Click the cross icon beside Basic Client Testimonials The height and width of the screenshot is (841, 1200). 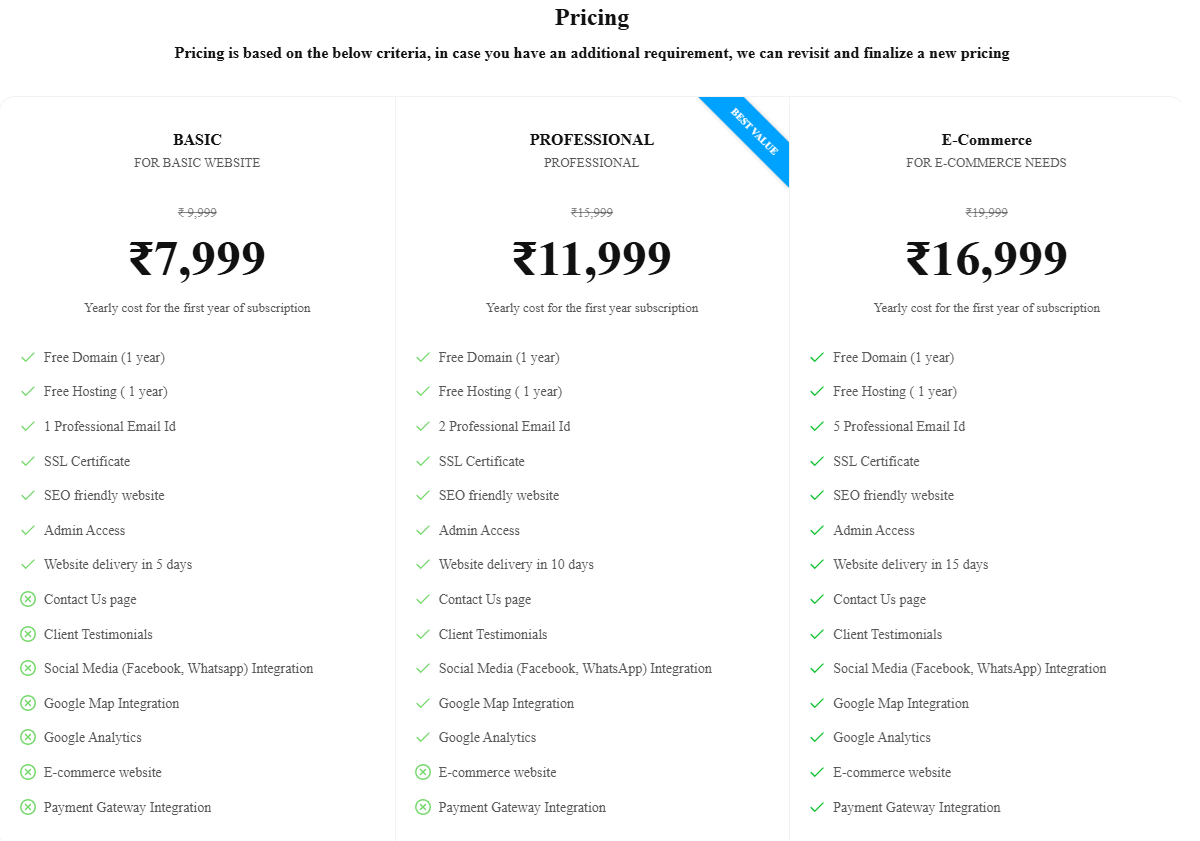tap(28, 634)
